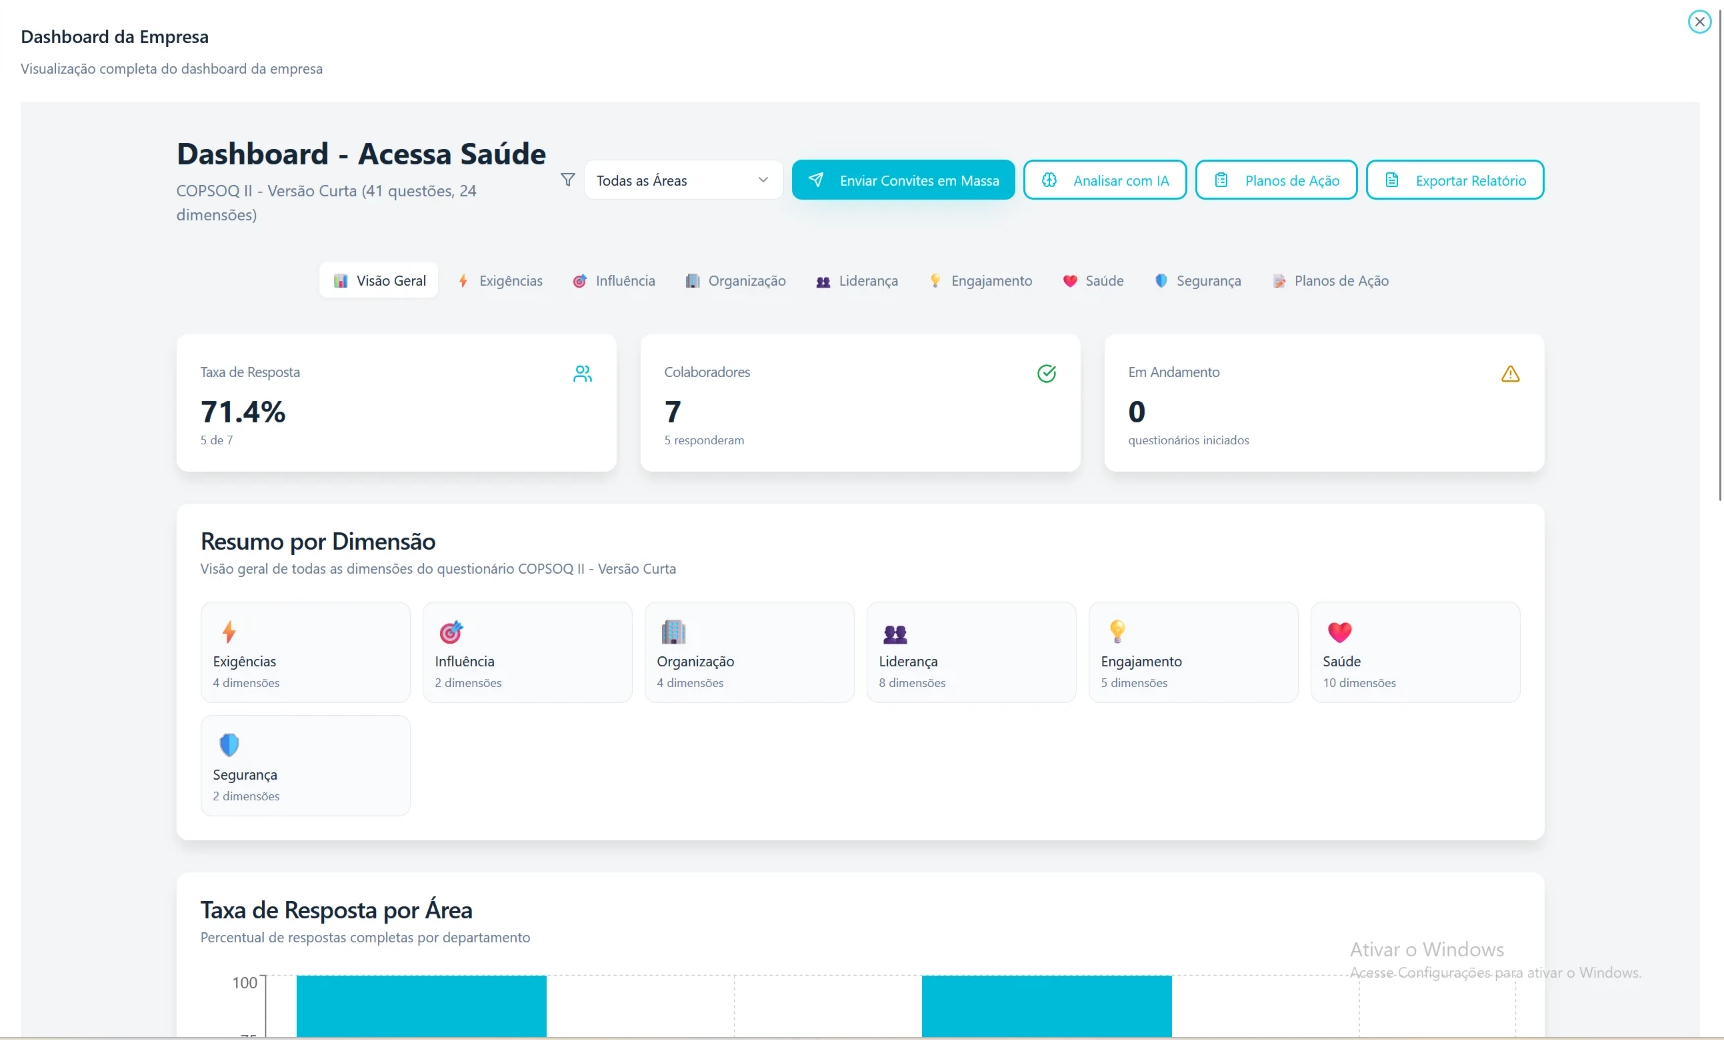Open the Planos de Ação tab
Screen dimensions: 1724x1040
pyautogui.click(x=1330, y=281)
